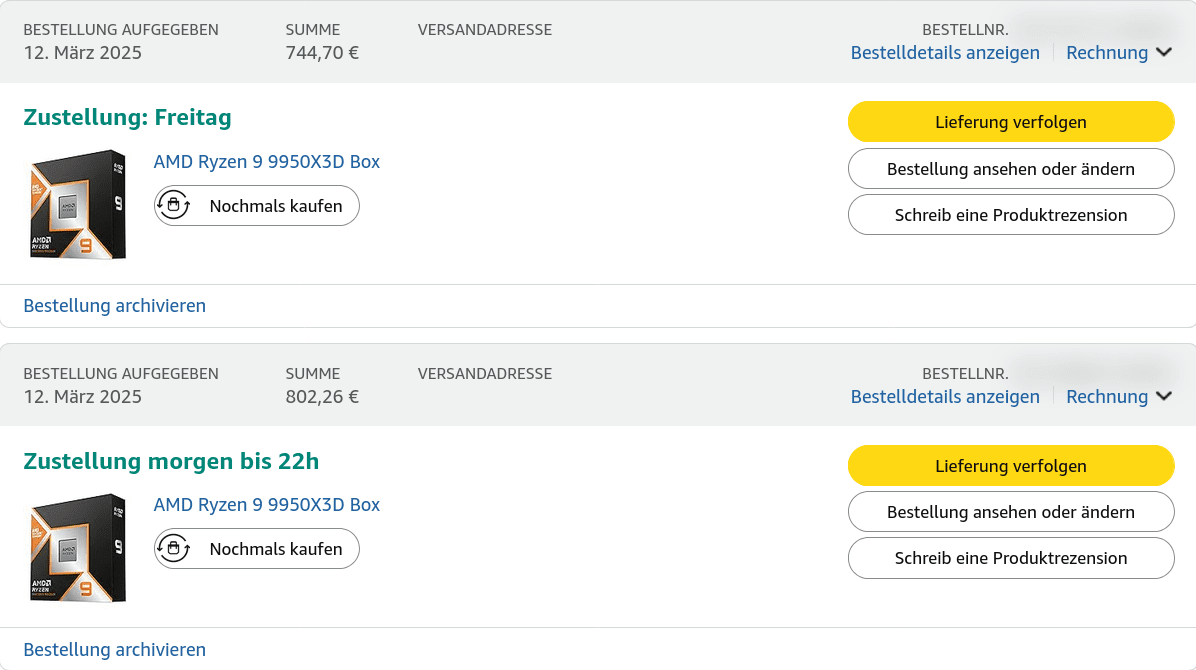Show Bestelldetails for the 744,70 € order
The width and height of the screenshot is (1196, 670).
[945, 53]
